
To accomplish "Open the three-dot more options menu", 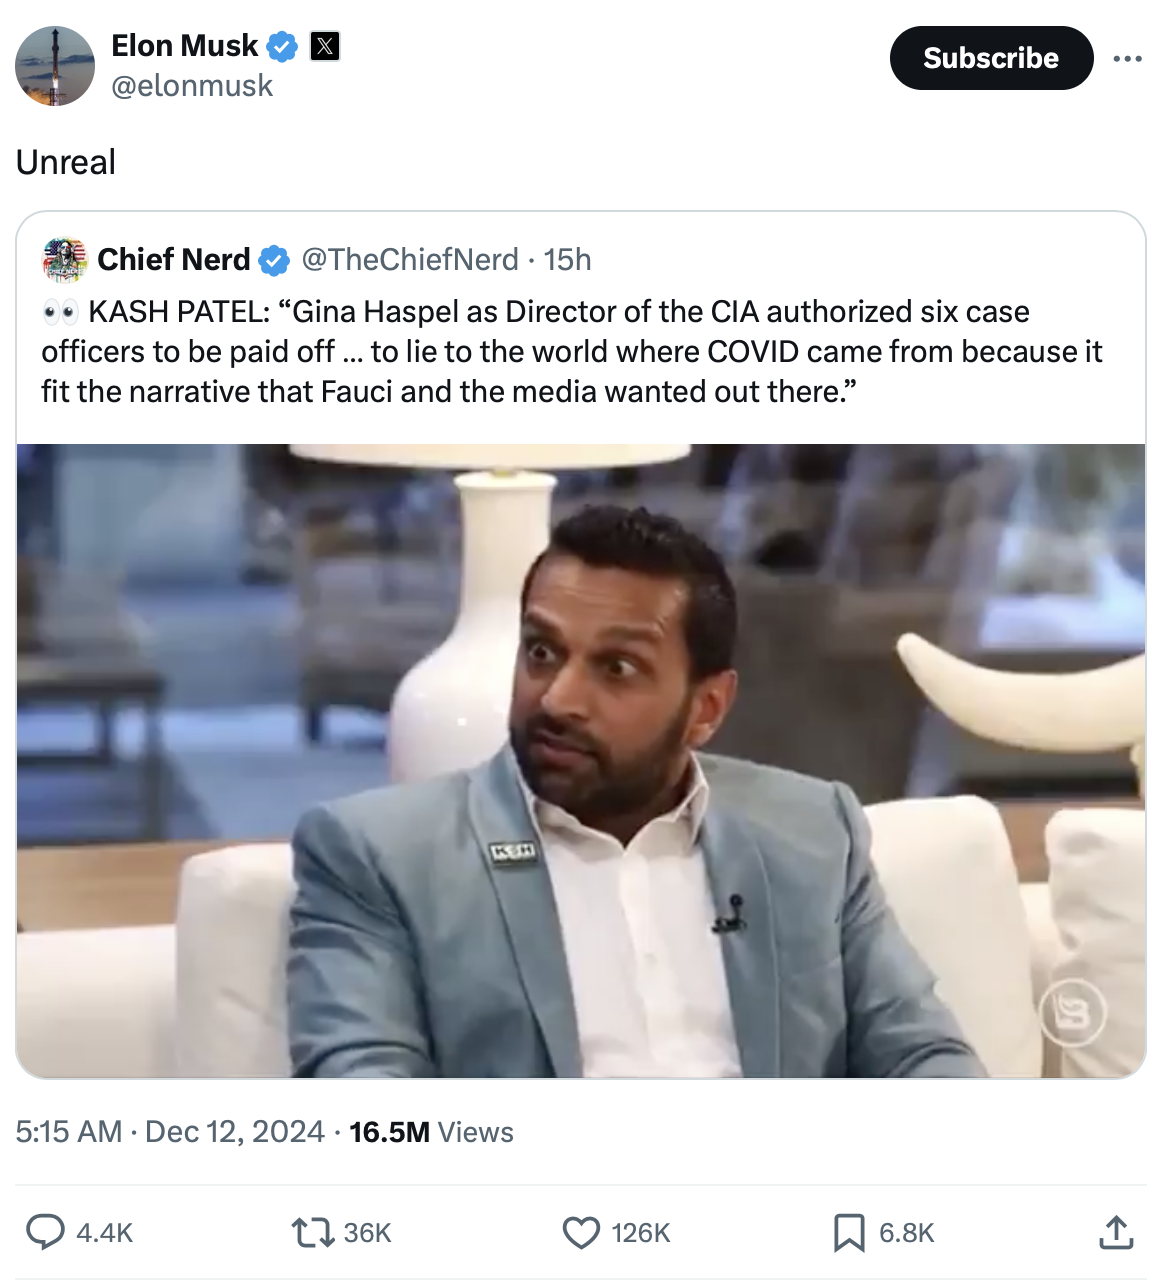I will click(1127, 59).
